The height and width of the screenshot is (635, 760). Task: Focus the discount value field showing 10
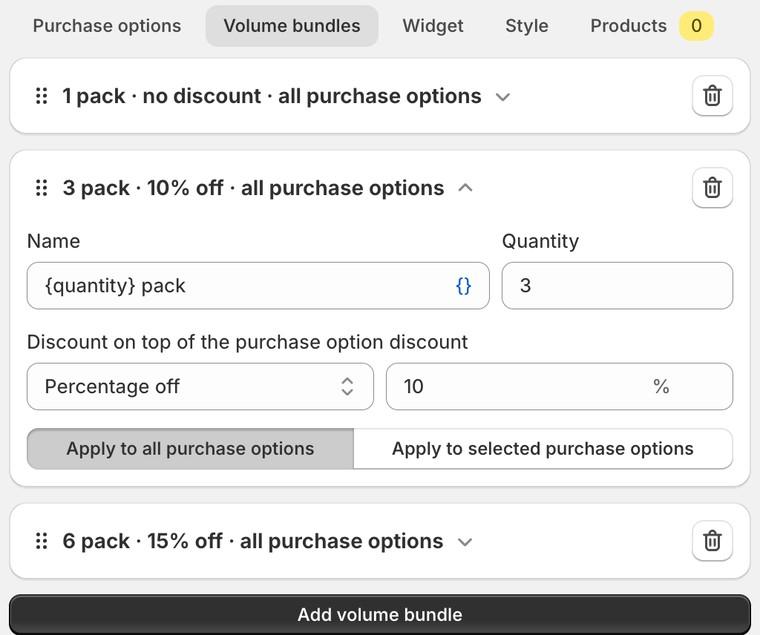coord(559,386)
